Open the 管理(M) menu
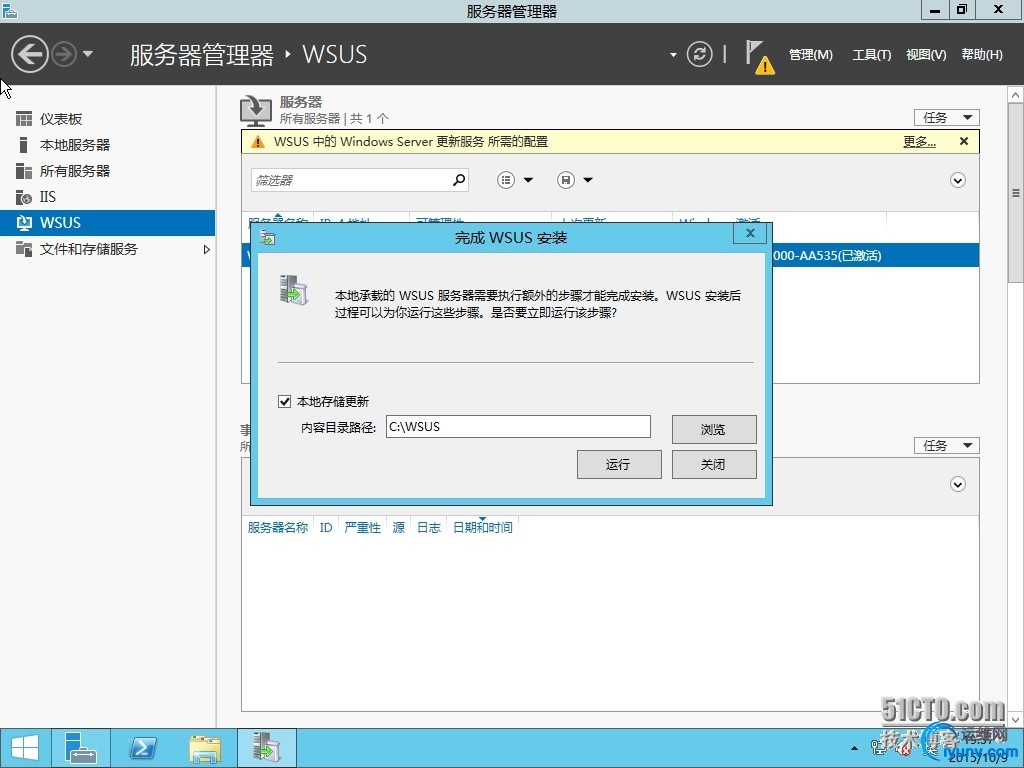 (x=810, y=55)
